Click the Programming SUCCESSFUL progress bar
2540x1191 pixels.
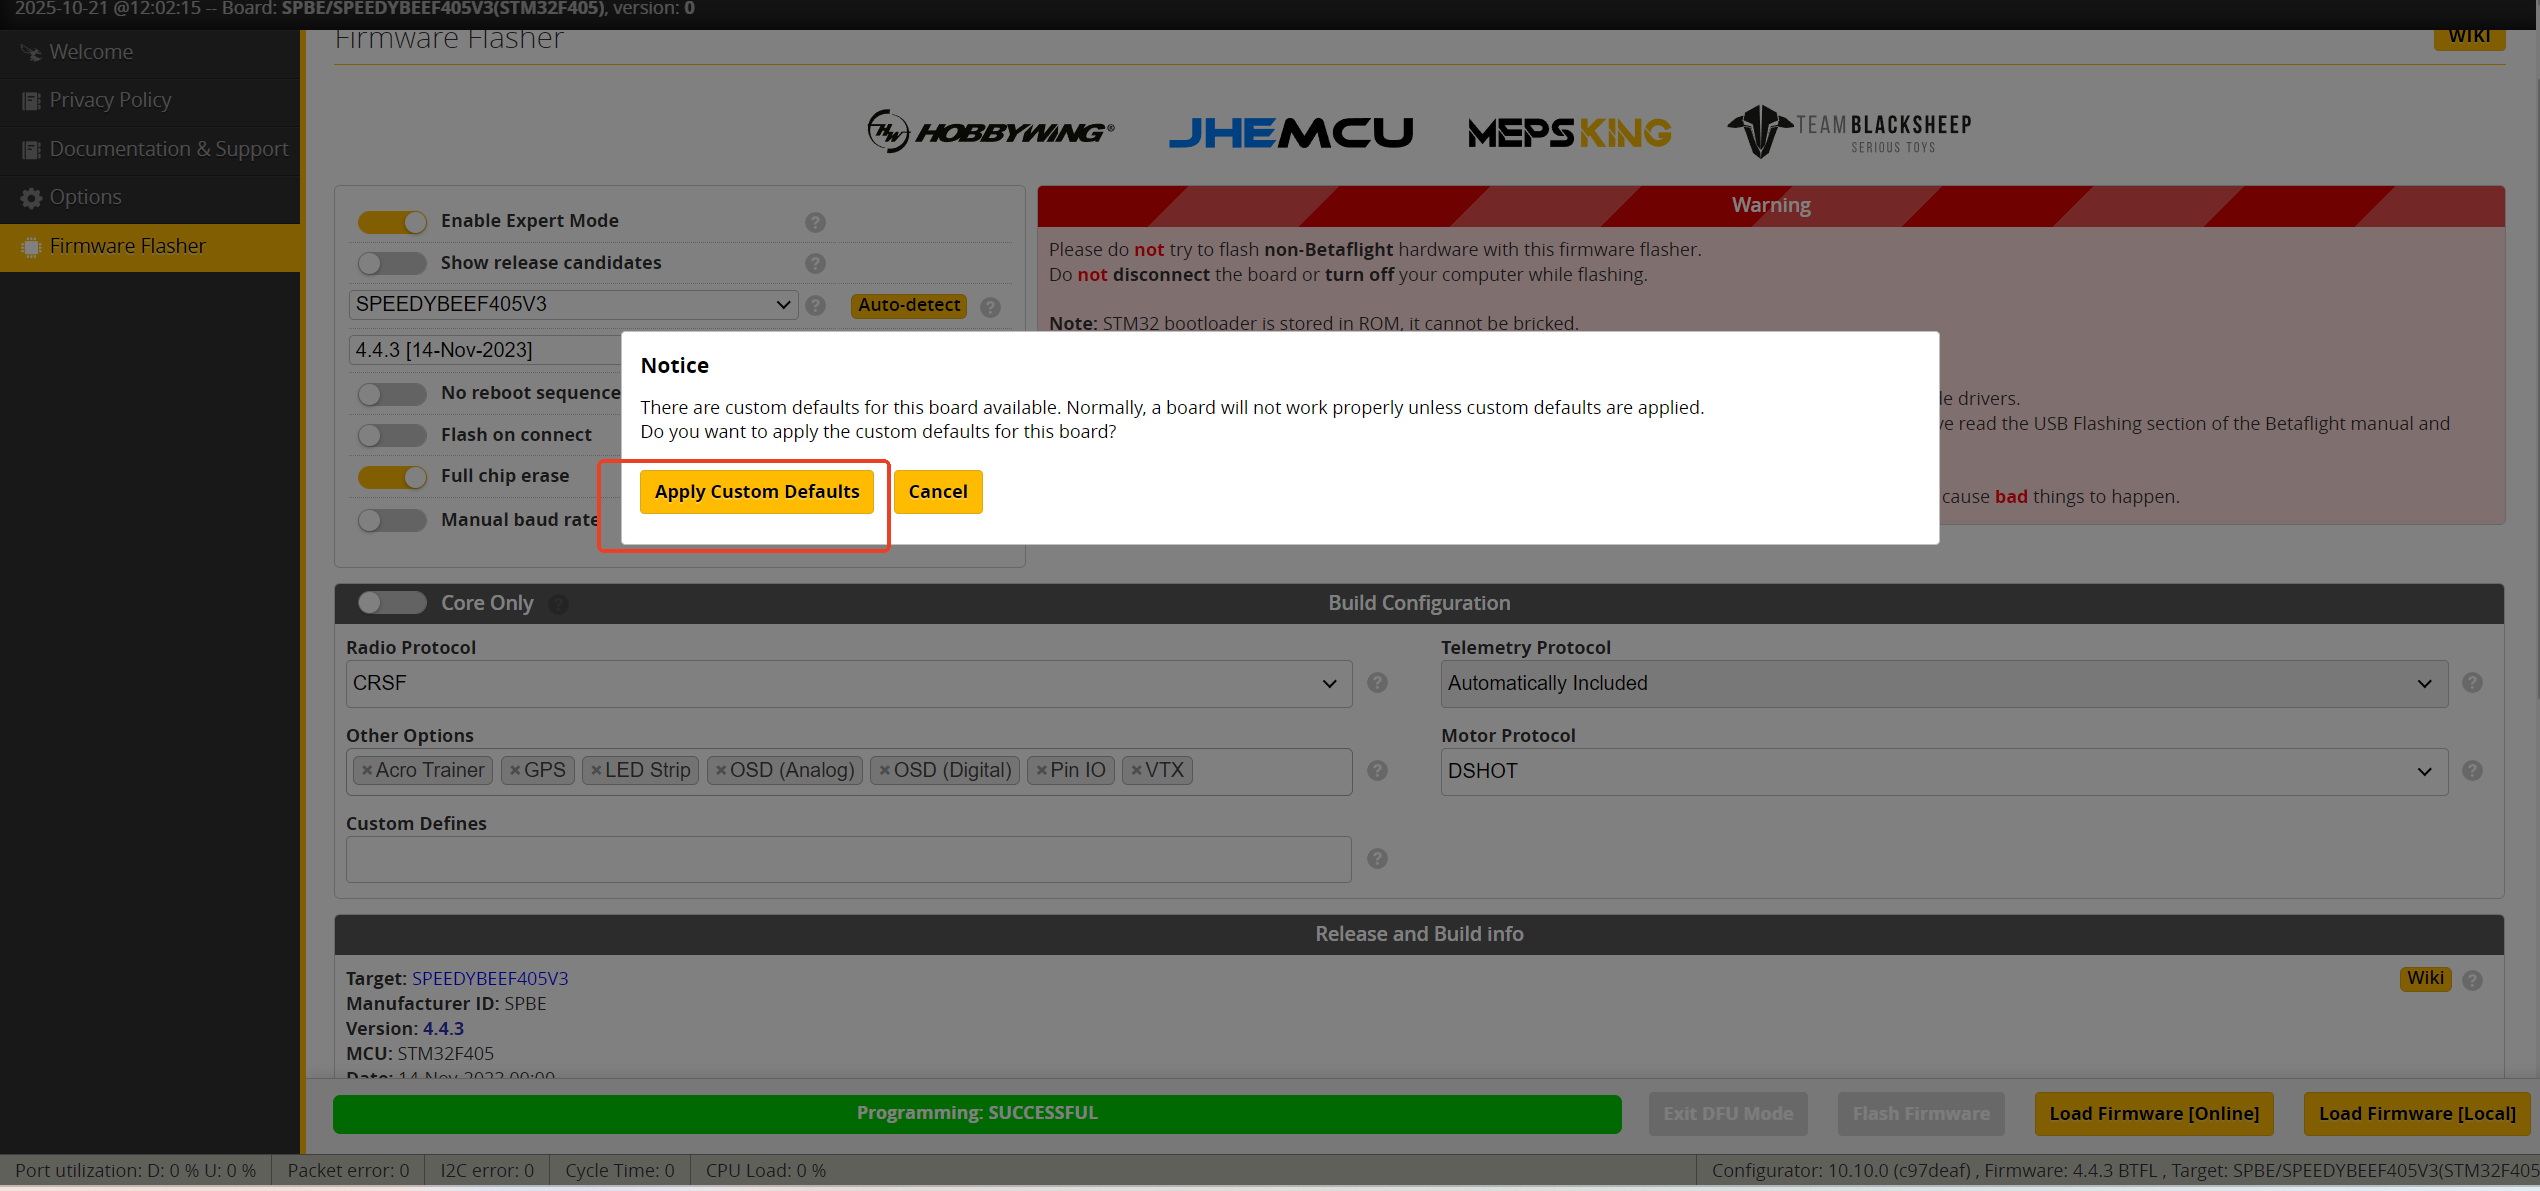[976, 1113]
